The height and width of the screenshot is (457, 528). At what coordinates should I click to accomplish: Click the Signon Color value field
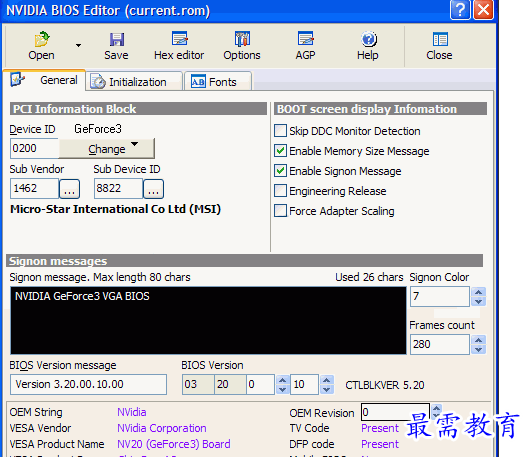tap(440, 296)
